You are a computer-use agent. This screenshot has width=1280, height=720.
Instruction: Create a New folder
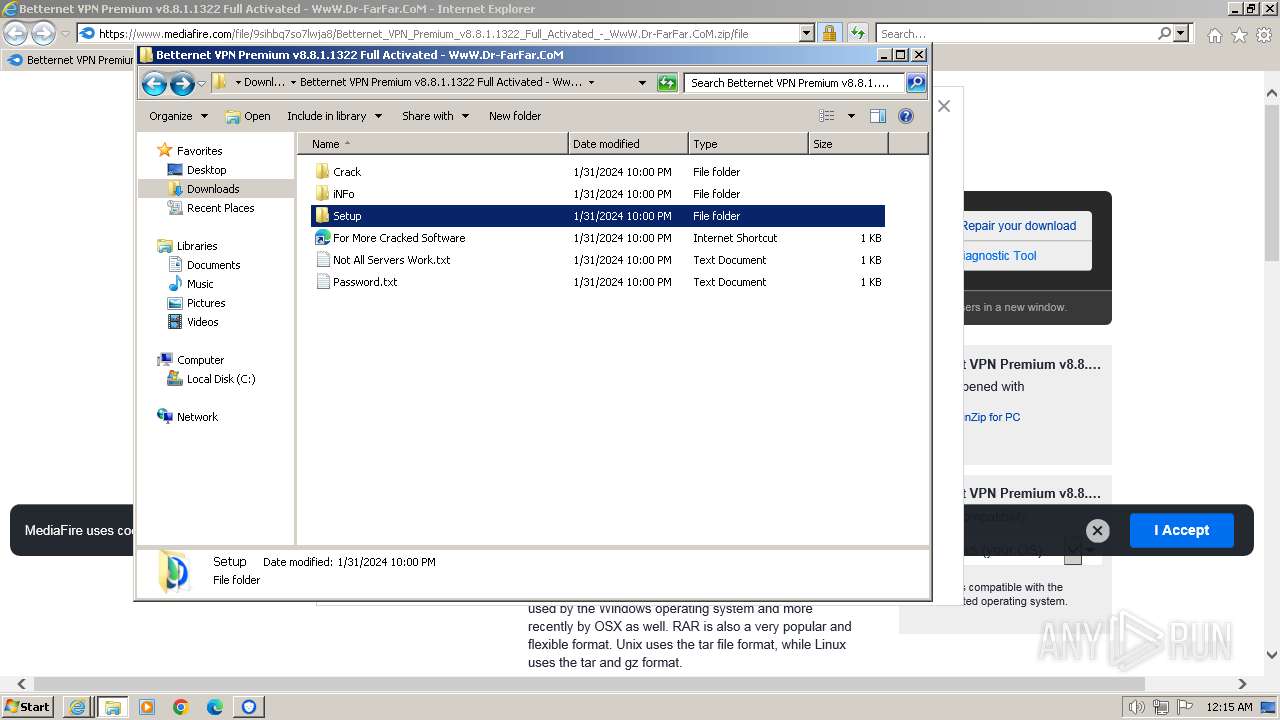click(x=515, y=116)
